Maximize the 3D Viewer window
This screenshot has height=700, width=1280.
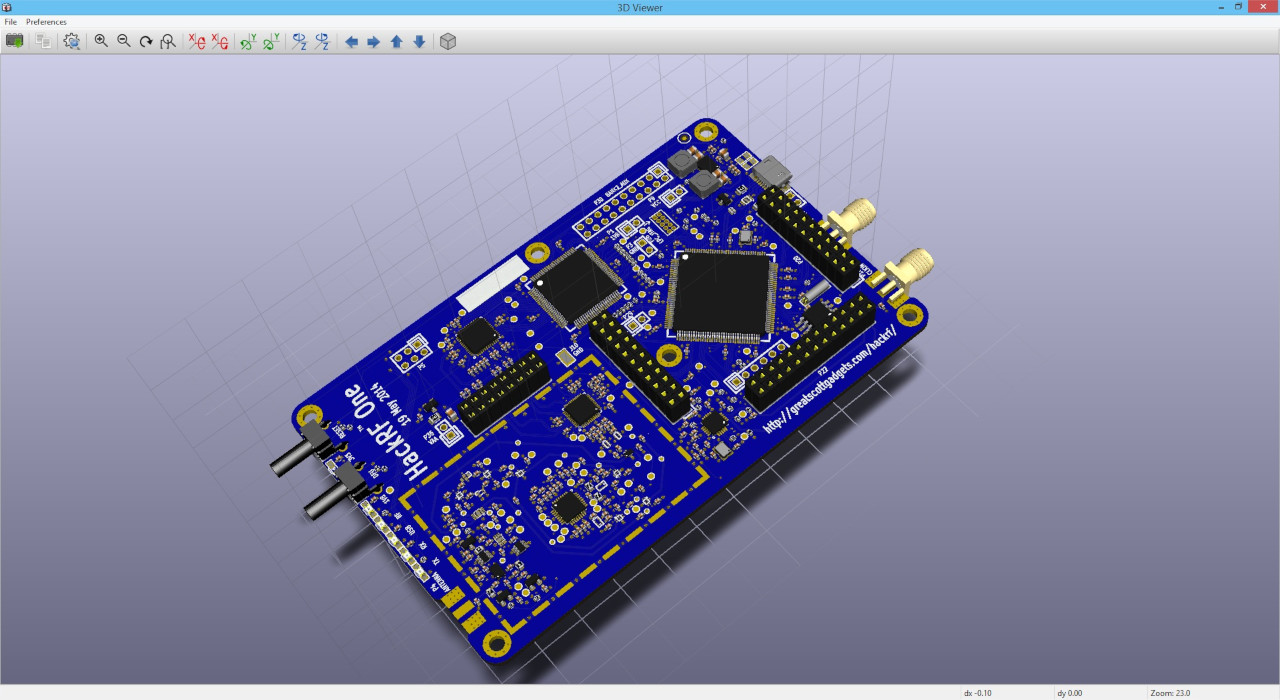coord(1238,7)
